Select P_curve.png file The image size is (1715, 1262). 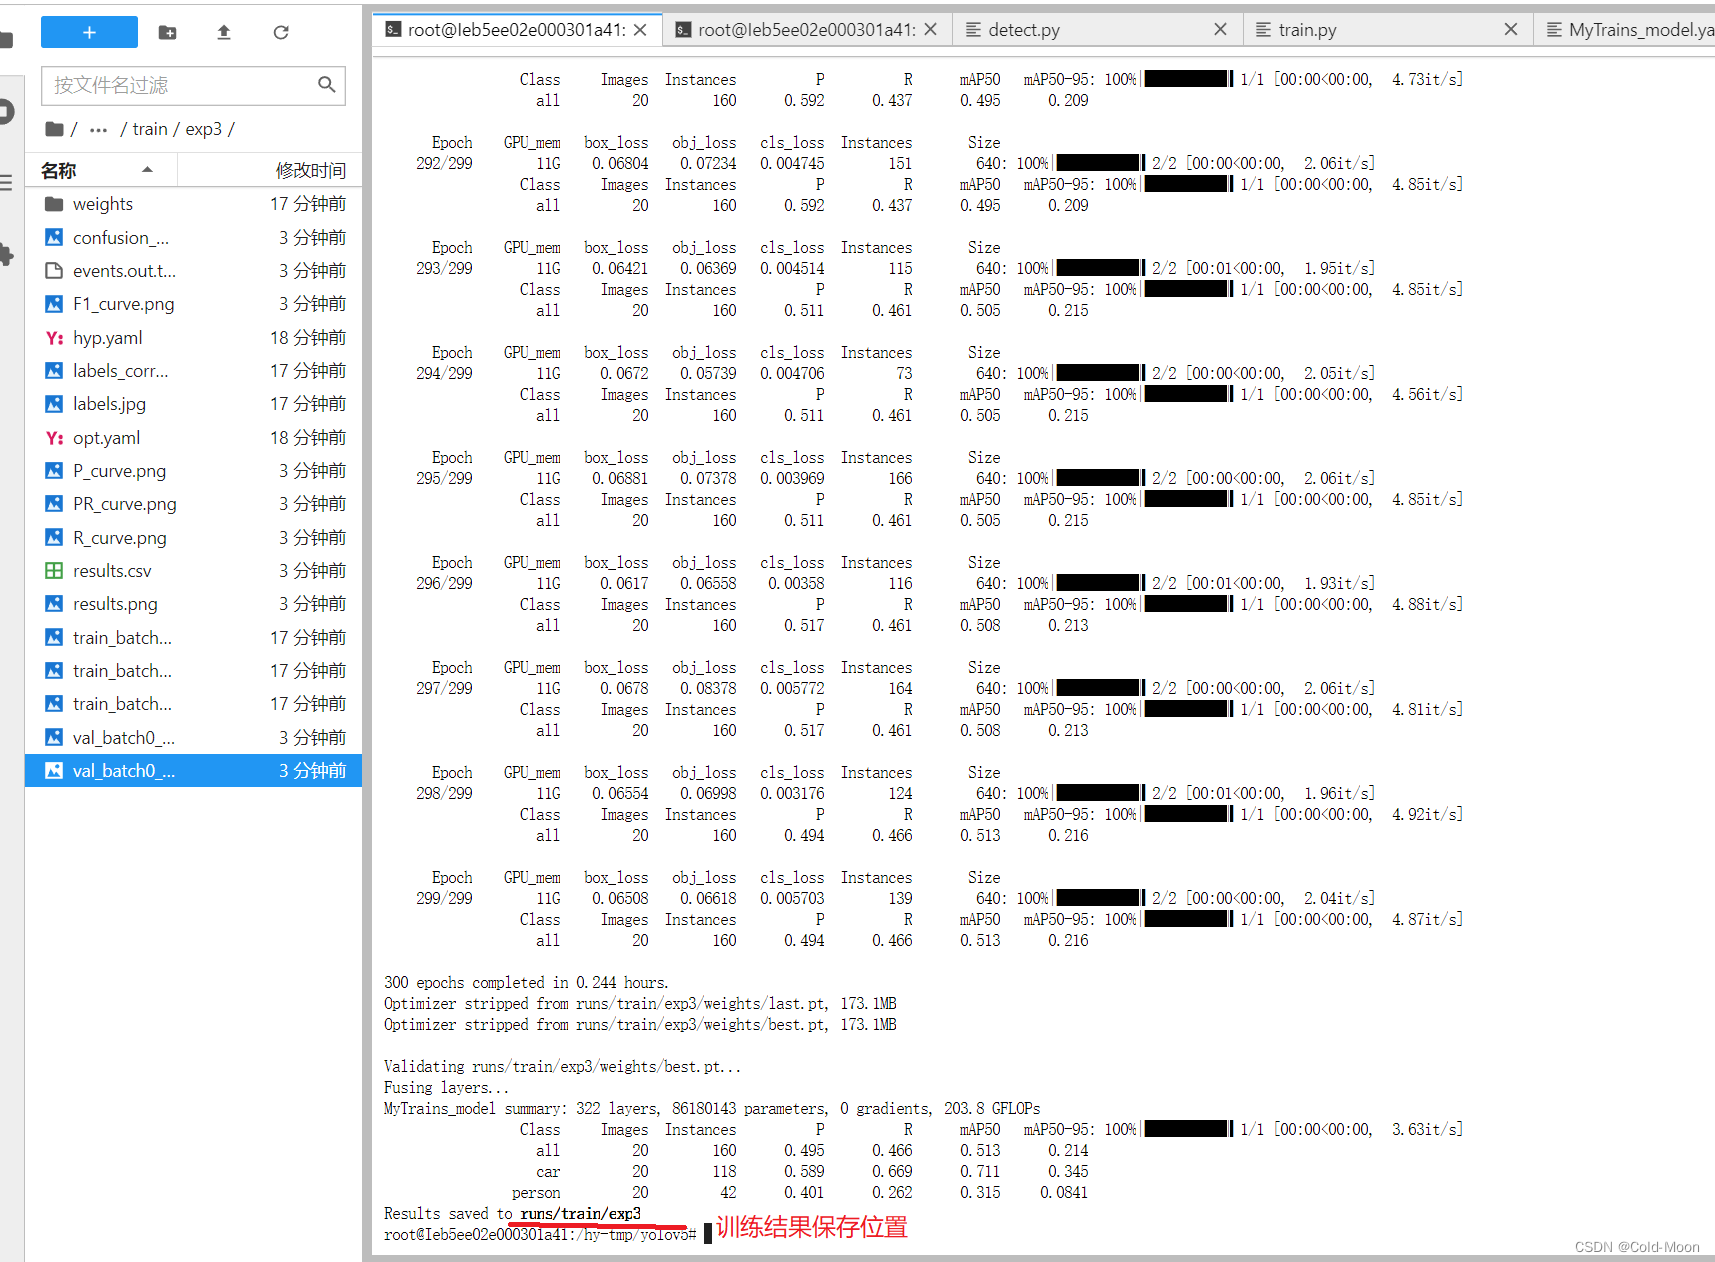tap(193, 471)
